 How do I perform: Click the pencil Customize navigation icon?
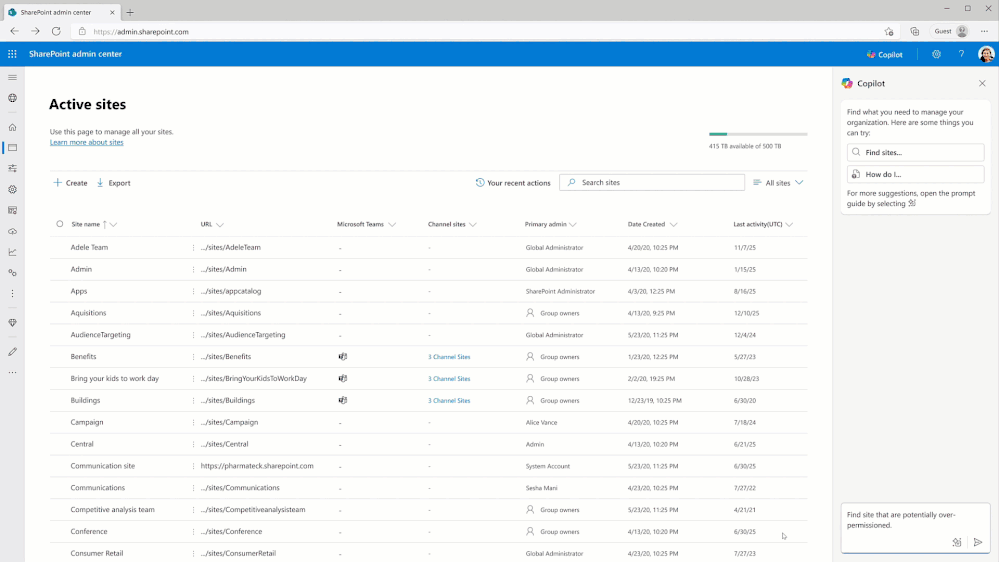point(12,352)
